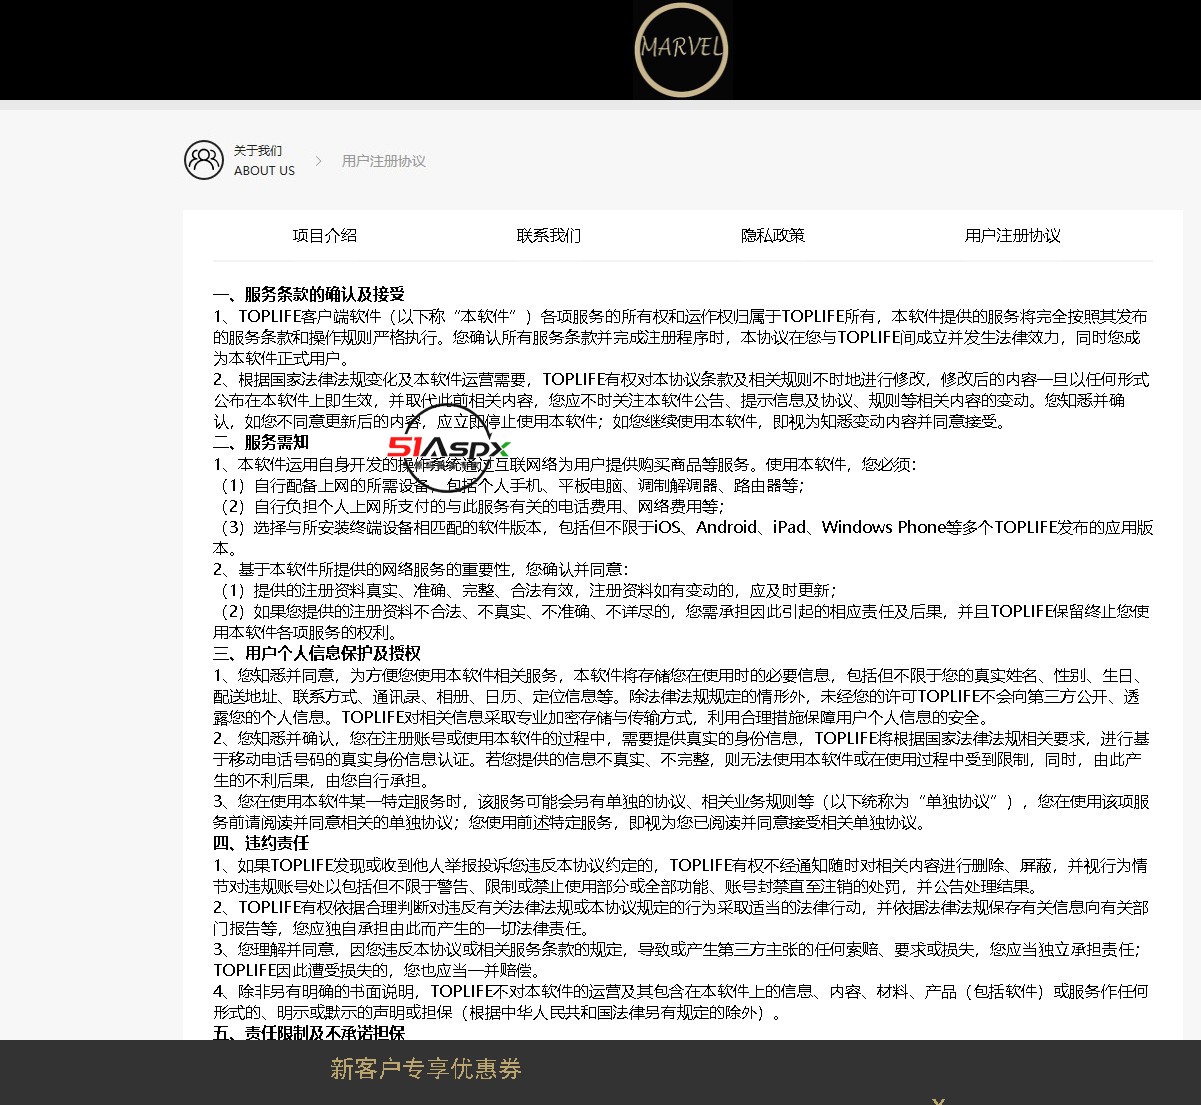
Task: Click the paragraph 3、您理解并同意
Action: (x=677, y=959)
